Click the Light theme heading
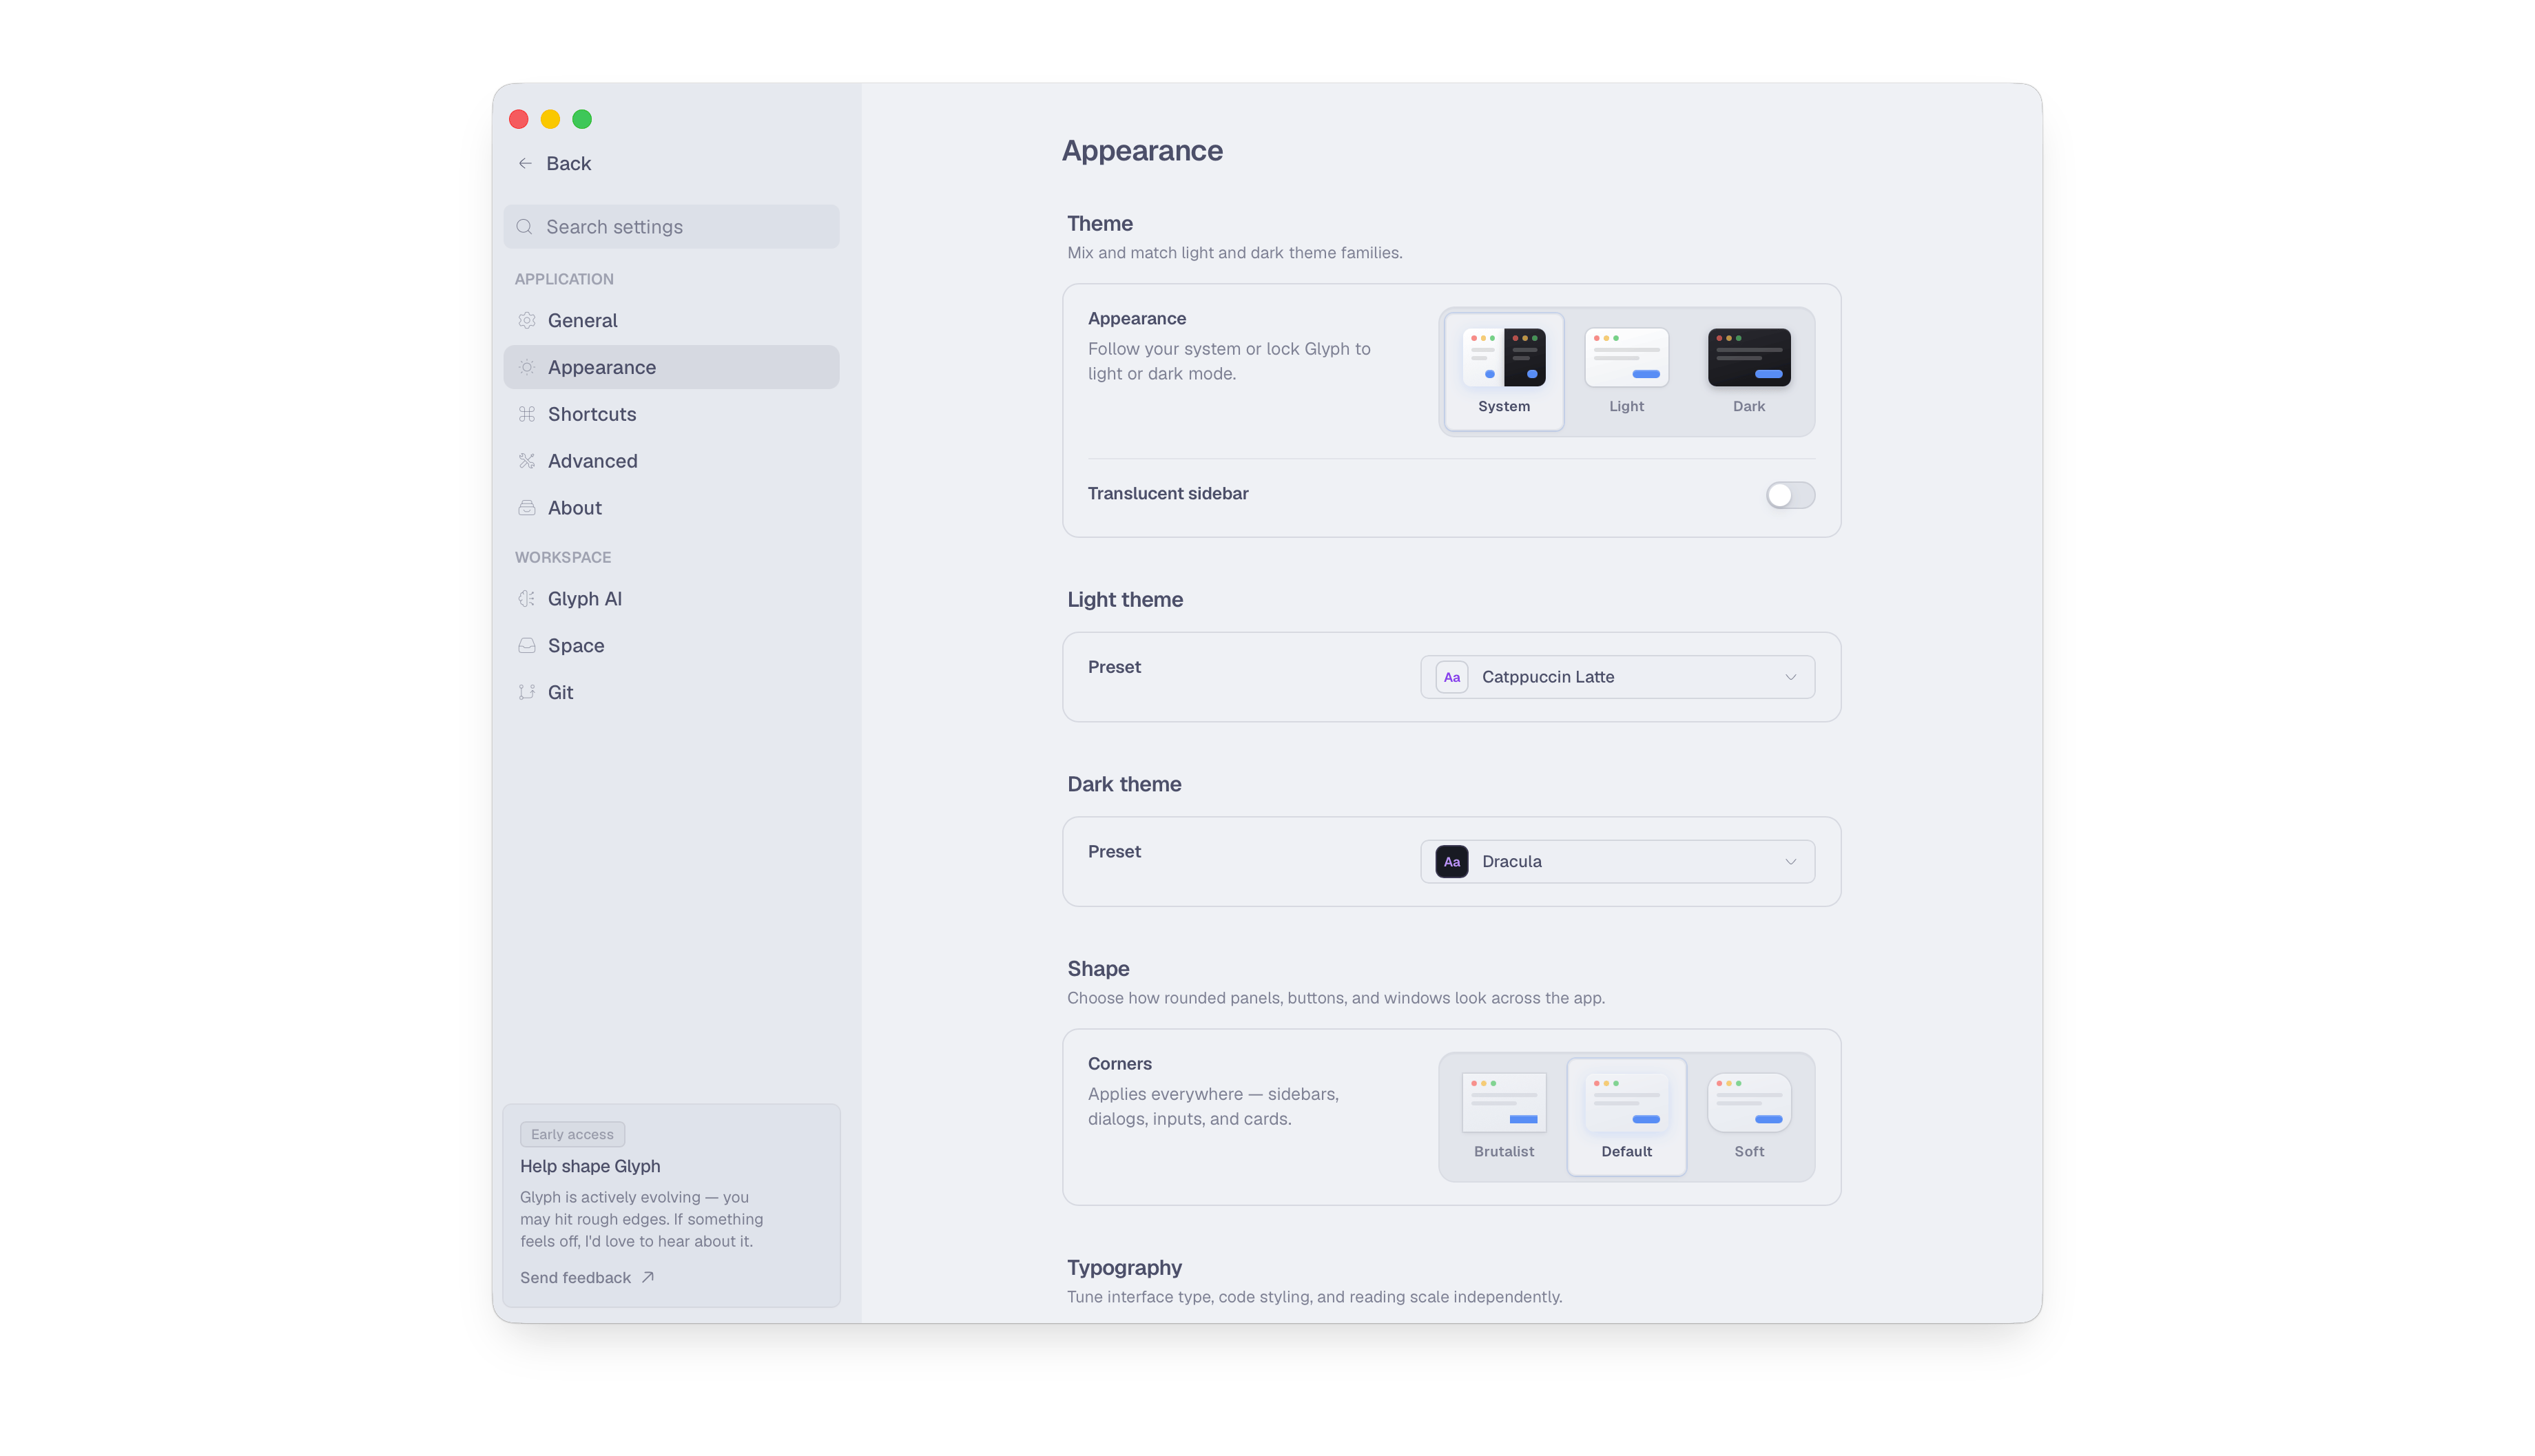This screenshot has width=2535, height=1456. pyautogui.click(x=1124, y=599)
